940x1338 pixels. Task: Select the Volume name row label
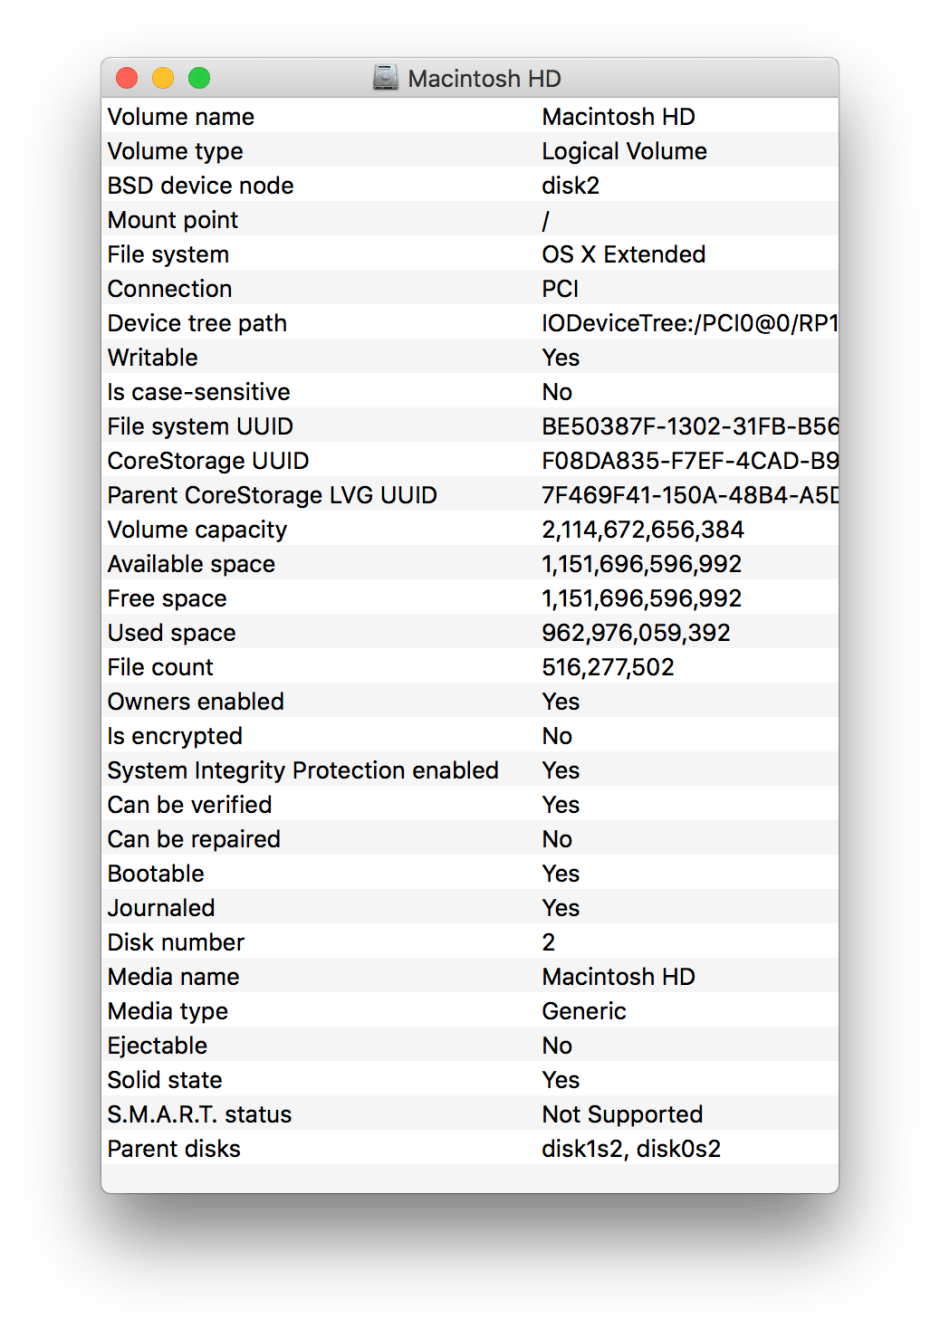[x=181, y=117]
